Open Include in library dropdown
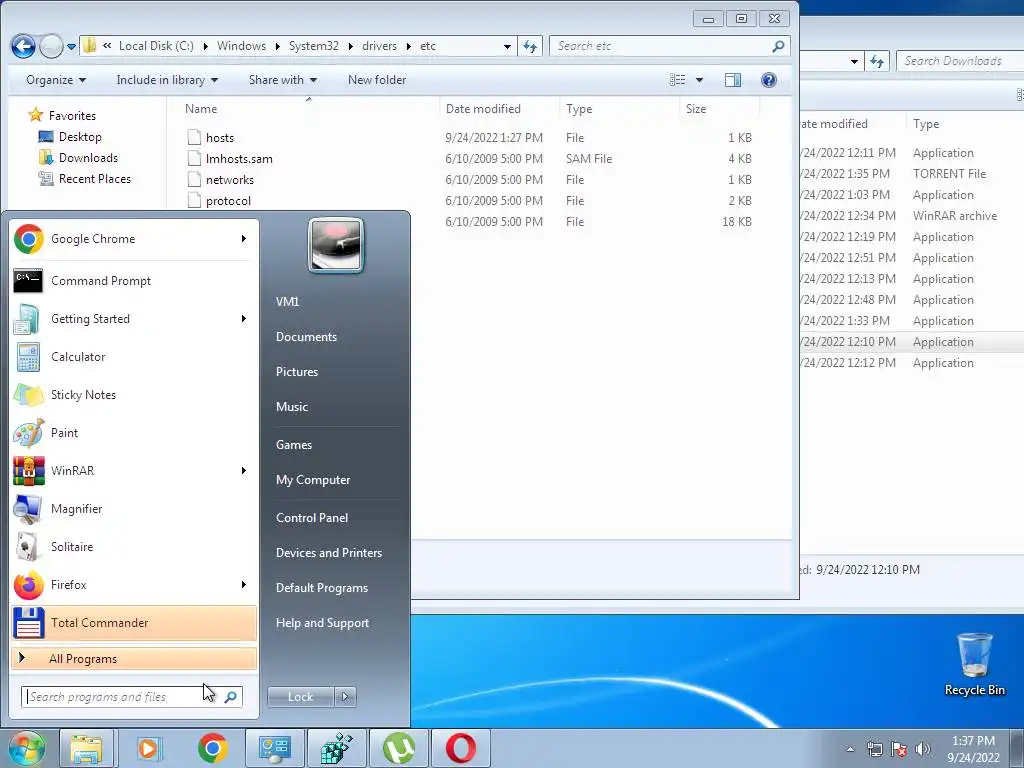Viewport: 1024px width, 768px height. [167, 80]
